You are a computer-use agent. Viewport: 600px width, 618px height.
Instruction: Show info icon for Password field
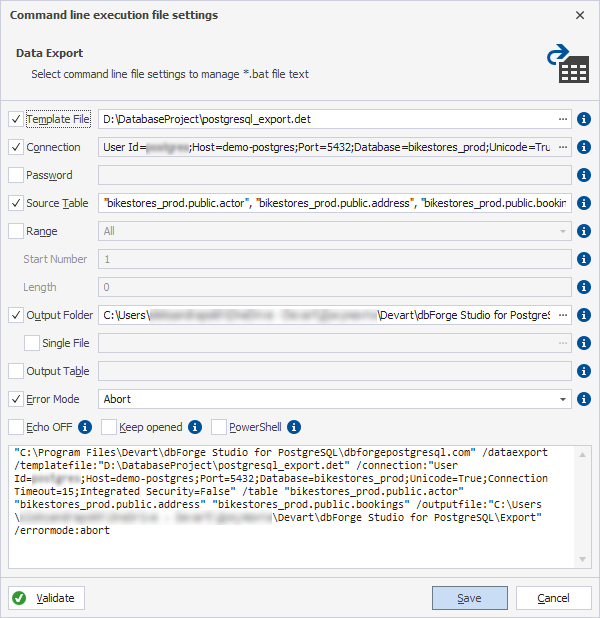[583, 175]
